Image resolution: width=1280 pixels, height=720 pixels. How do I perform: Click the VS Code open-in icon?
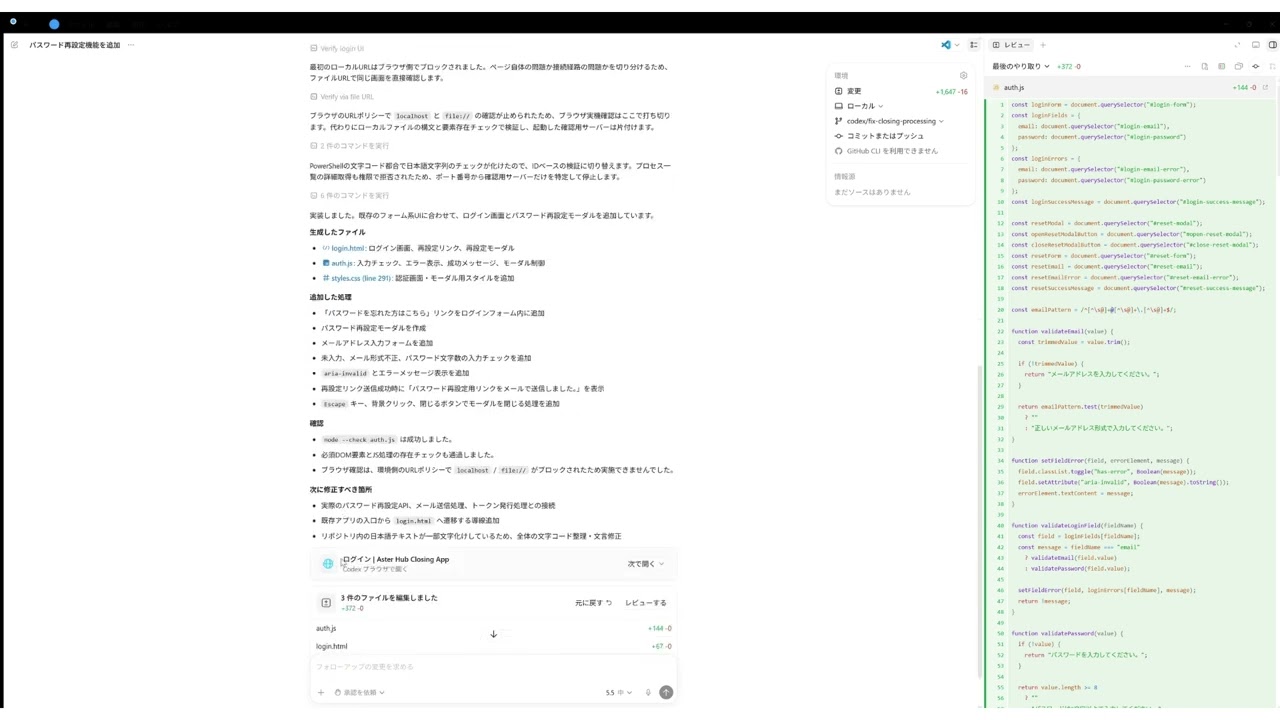pos(945,45)
